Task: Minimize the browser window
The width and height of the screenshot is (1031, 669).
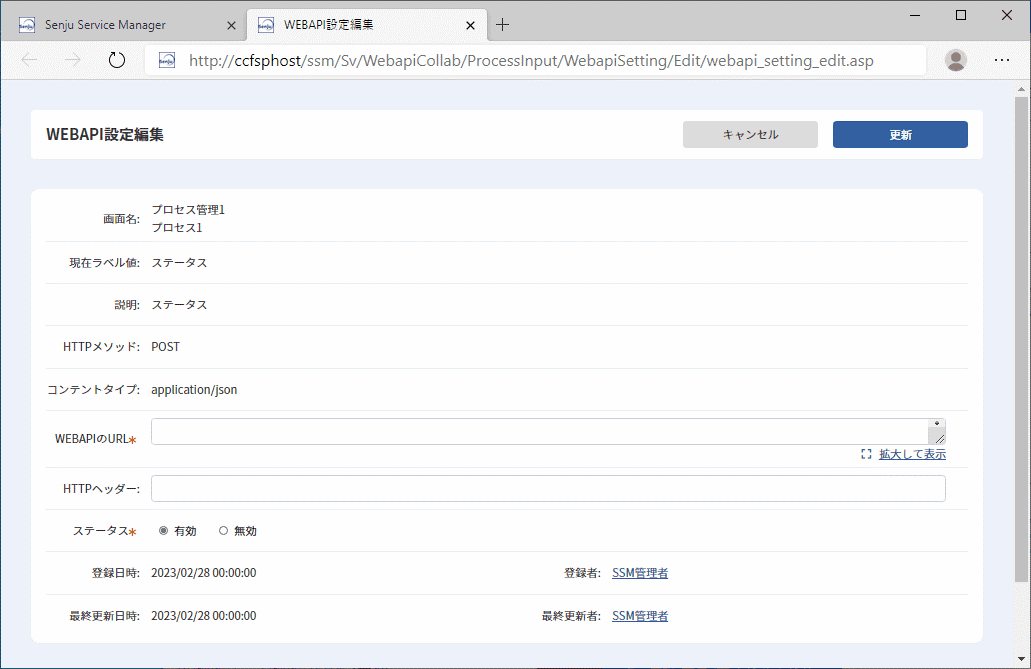Action: 915,15
